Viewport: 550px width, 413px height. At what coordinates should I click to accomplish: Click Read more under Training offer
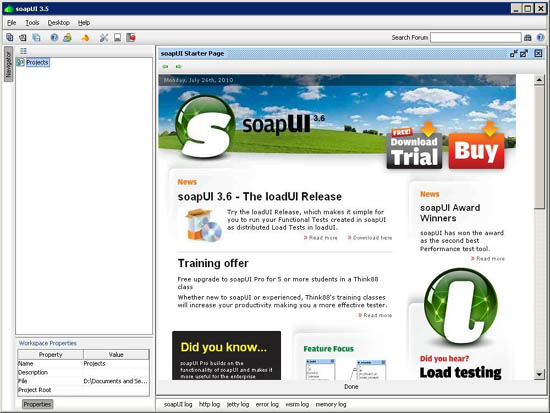(x=375, y=315)
